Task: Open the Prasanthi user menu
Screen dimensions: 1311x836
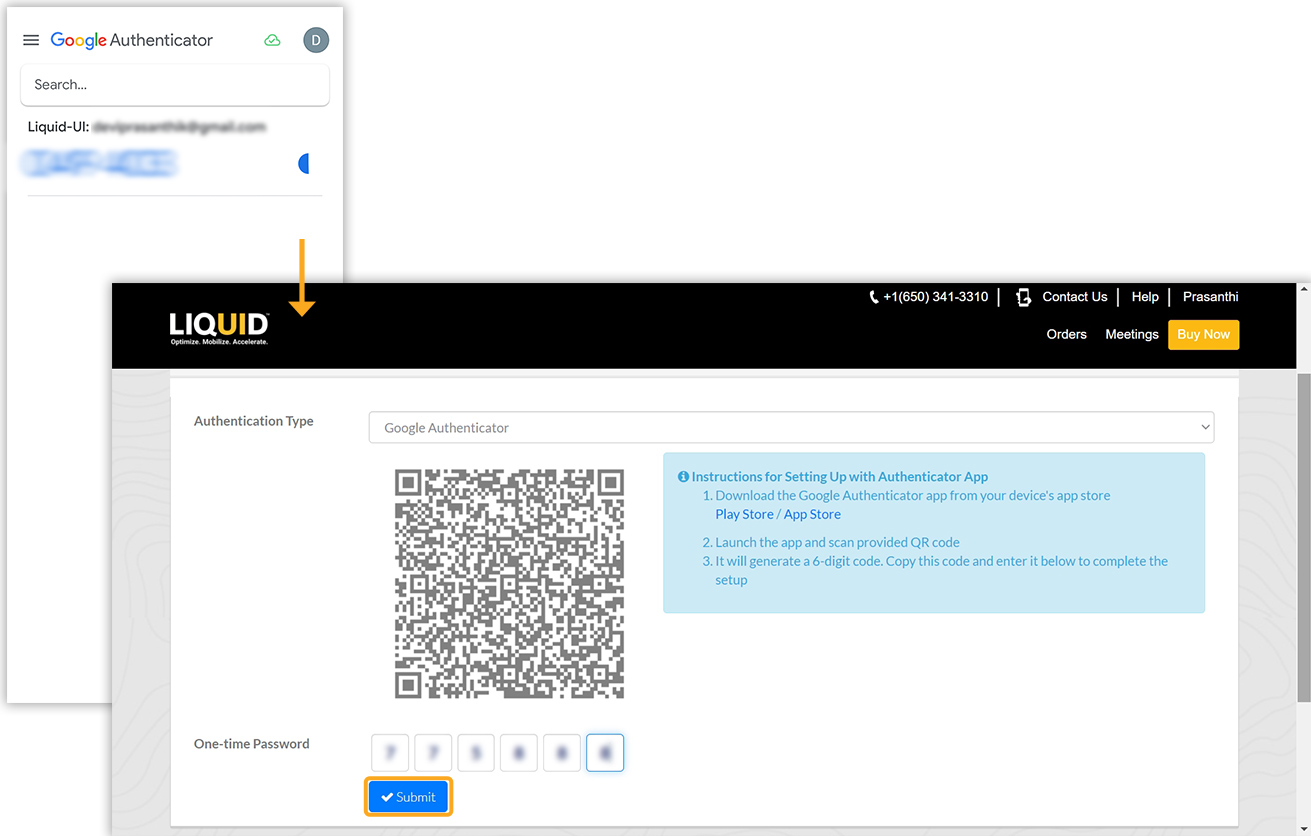Action: (1211, 297)
